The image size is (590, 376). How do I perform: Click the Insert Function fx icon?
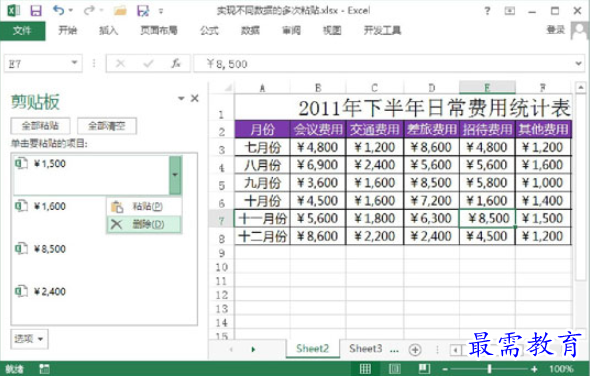click(176, 64)
